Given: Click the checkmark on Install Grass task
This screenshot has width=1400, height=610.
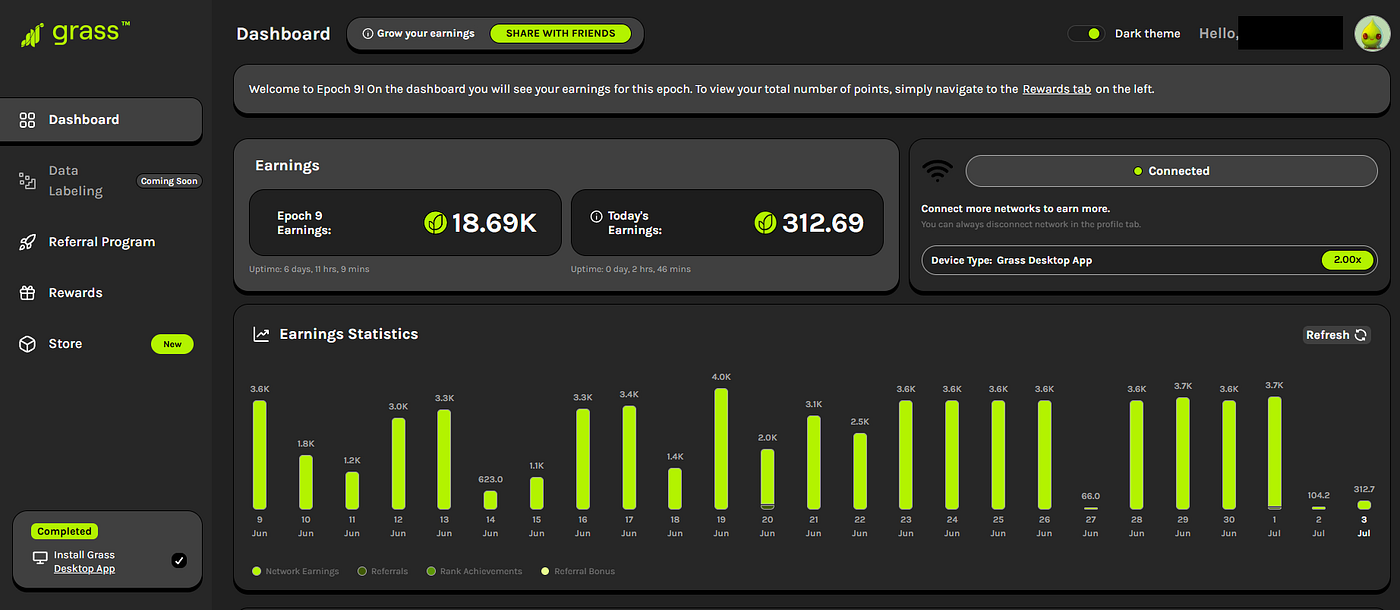Looking at the screenshot, I should (179, 561).
